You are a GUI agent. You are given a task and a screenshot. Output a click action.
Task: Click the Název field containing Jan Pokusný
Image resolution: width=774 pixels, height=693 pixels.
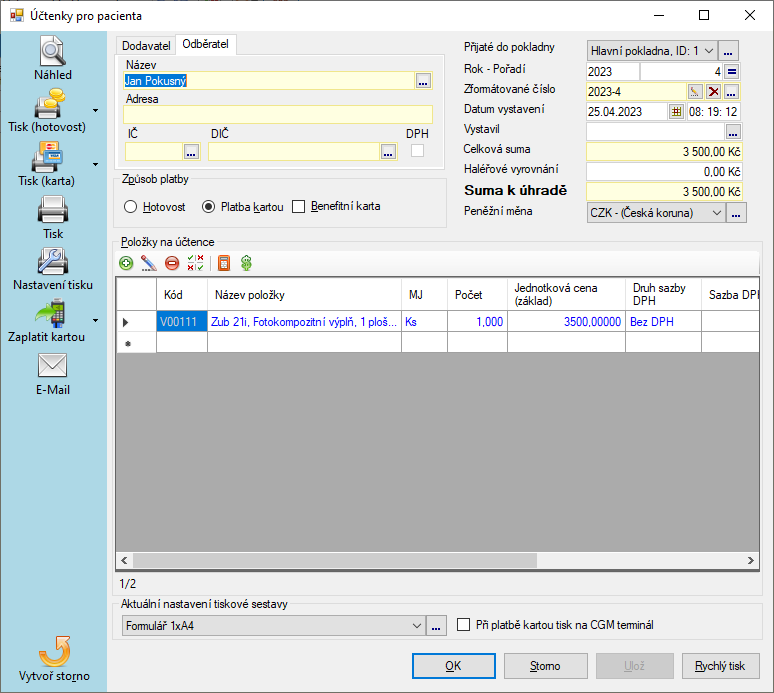tap(269, 81)
